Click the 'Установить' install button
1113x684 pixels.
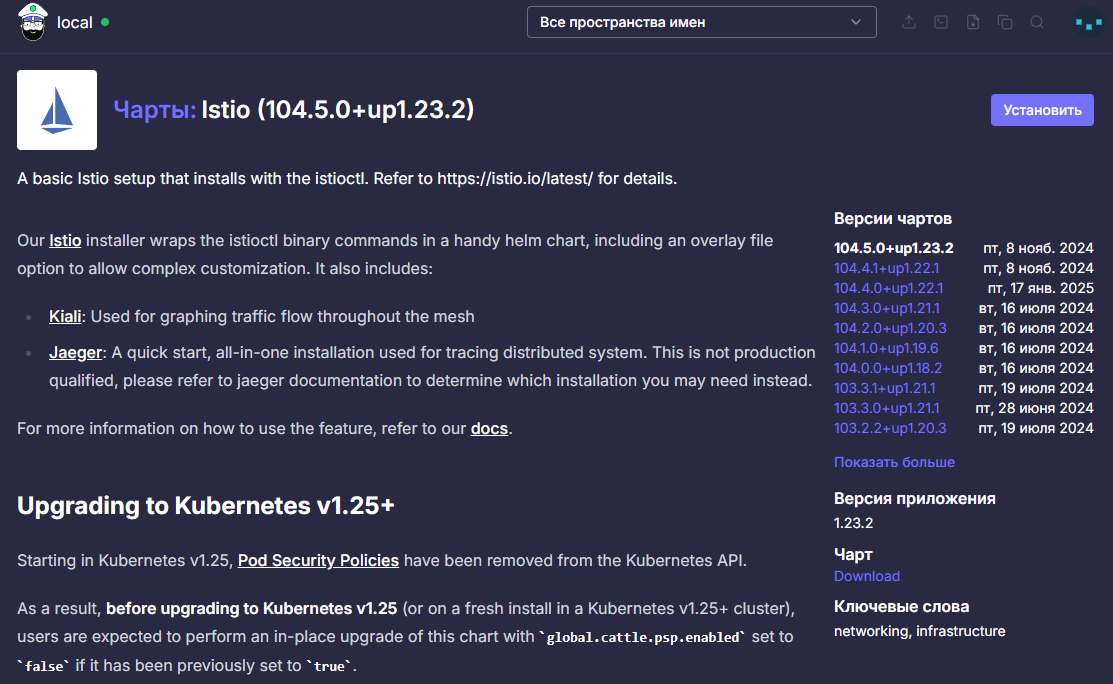pos(1042,110)
